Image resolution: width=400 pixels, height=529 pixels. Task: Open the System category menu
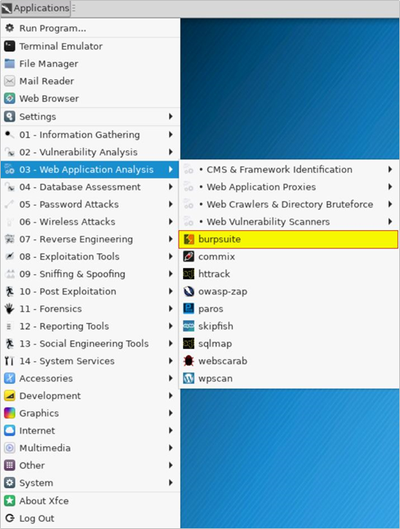pos(90,483)
